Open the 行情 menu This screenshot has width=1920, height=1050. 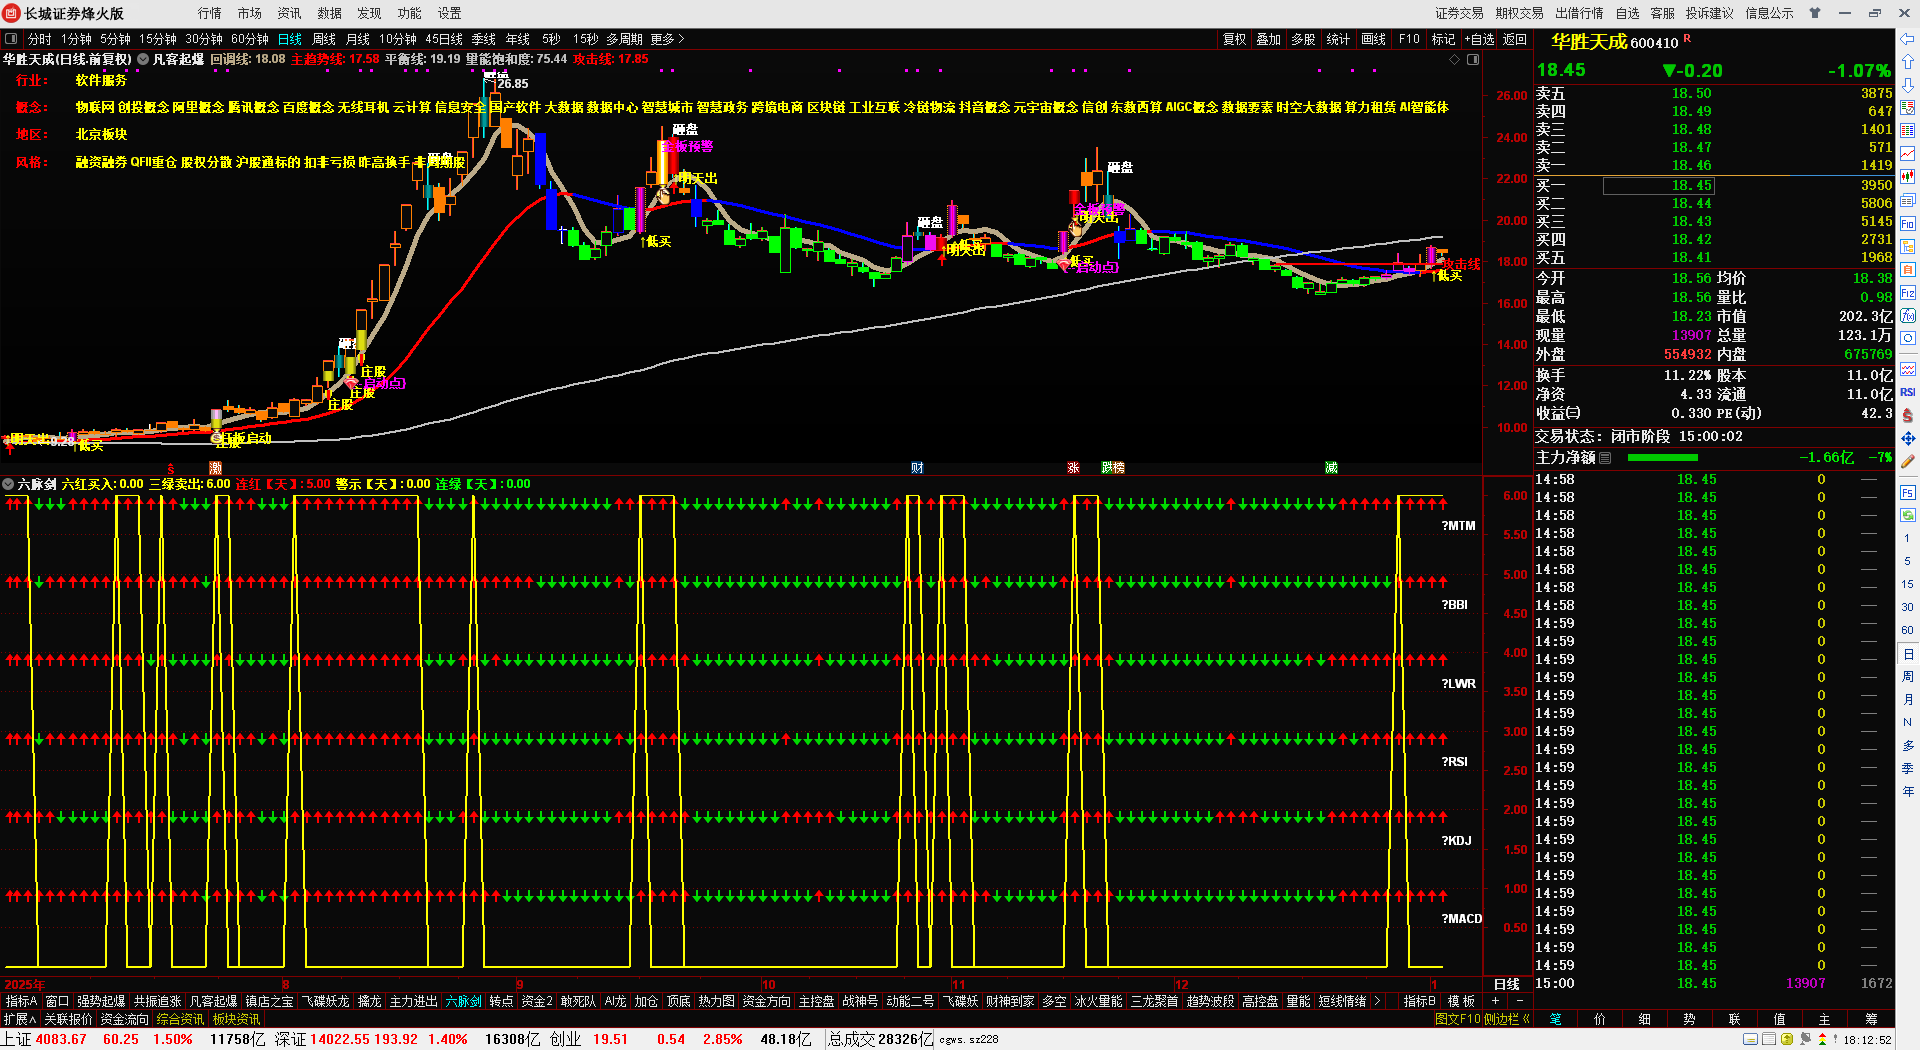coord(210,13)
